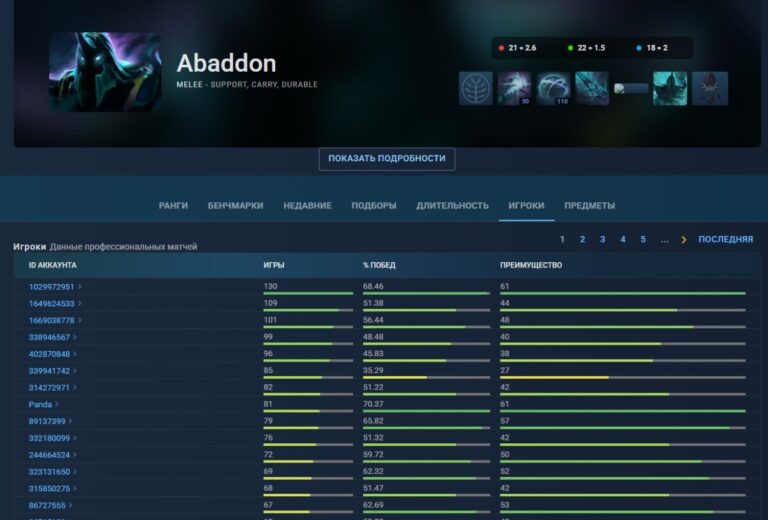Open the Abaddon talent tree icon
The width and height of the screenshot is (768, 520).
click(476, 88)
